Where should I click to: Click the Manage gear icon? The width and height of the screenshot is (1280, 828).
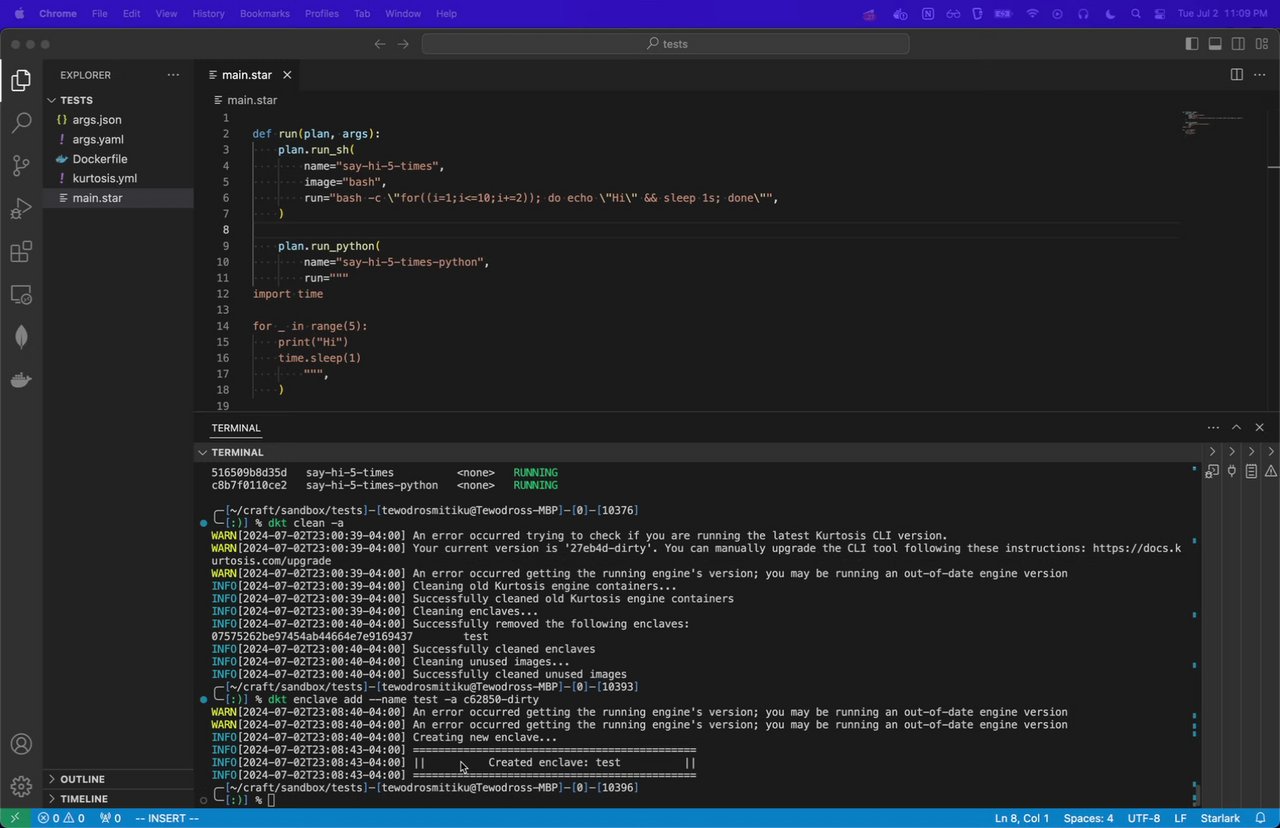[x=21, y=787]
